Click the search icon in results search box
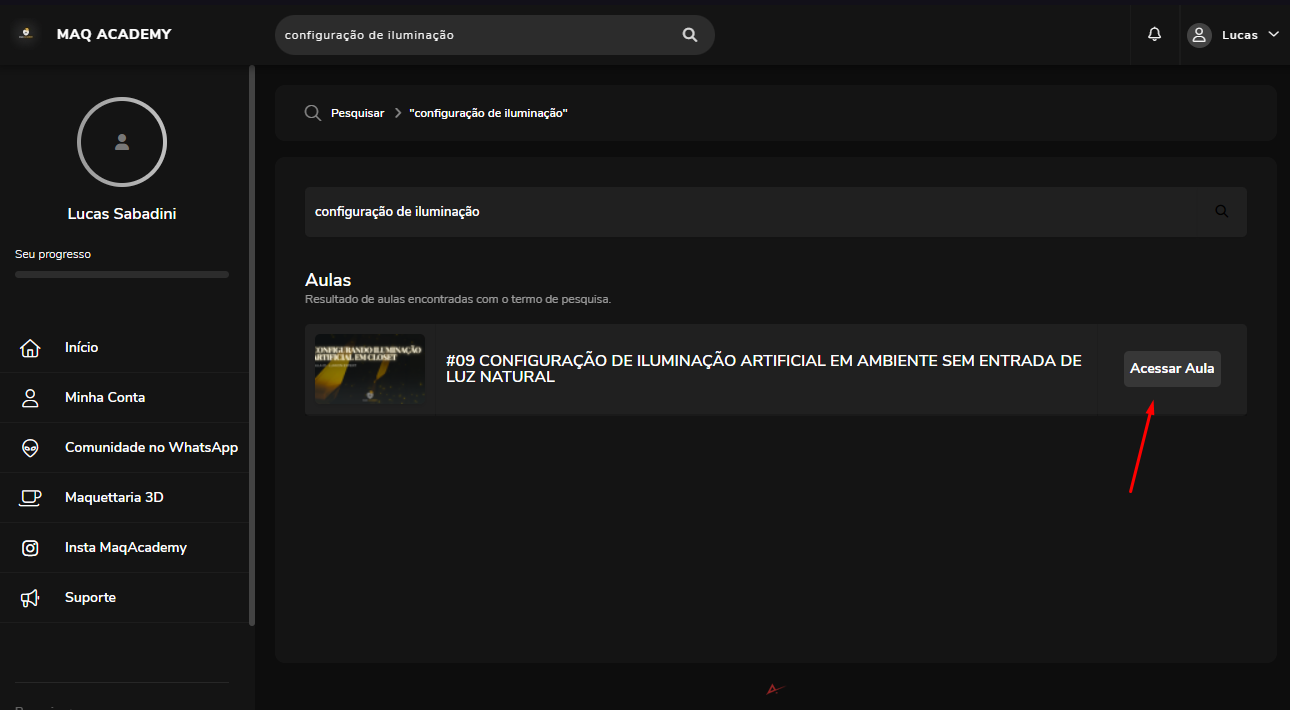The height and width of the screenshot is (710, 1290). pyautogui.click(x=1221, y=212)
